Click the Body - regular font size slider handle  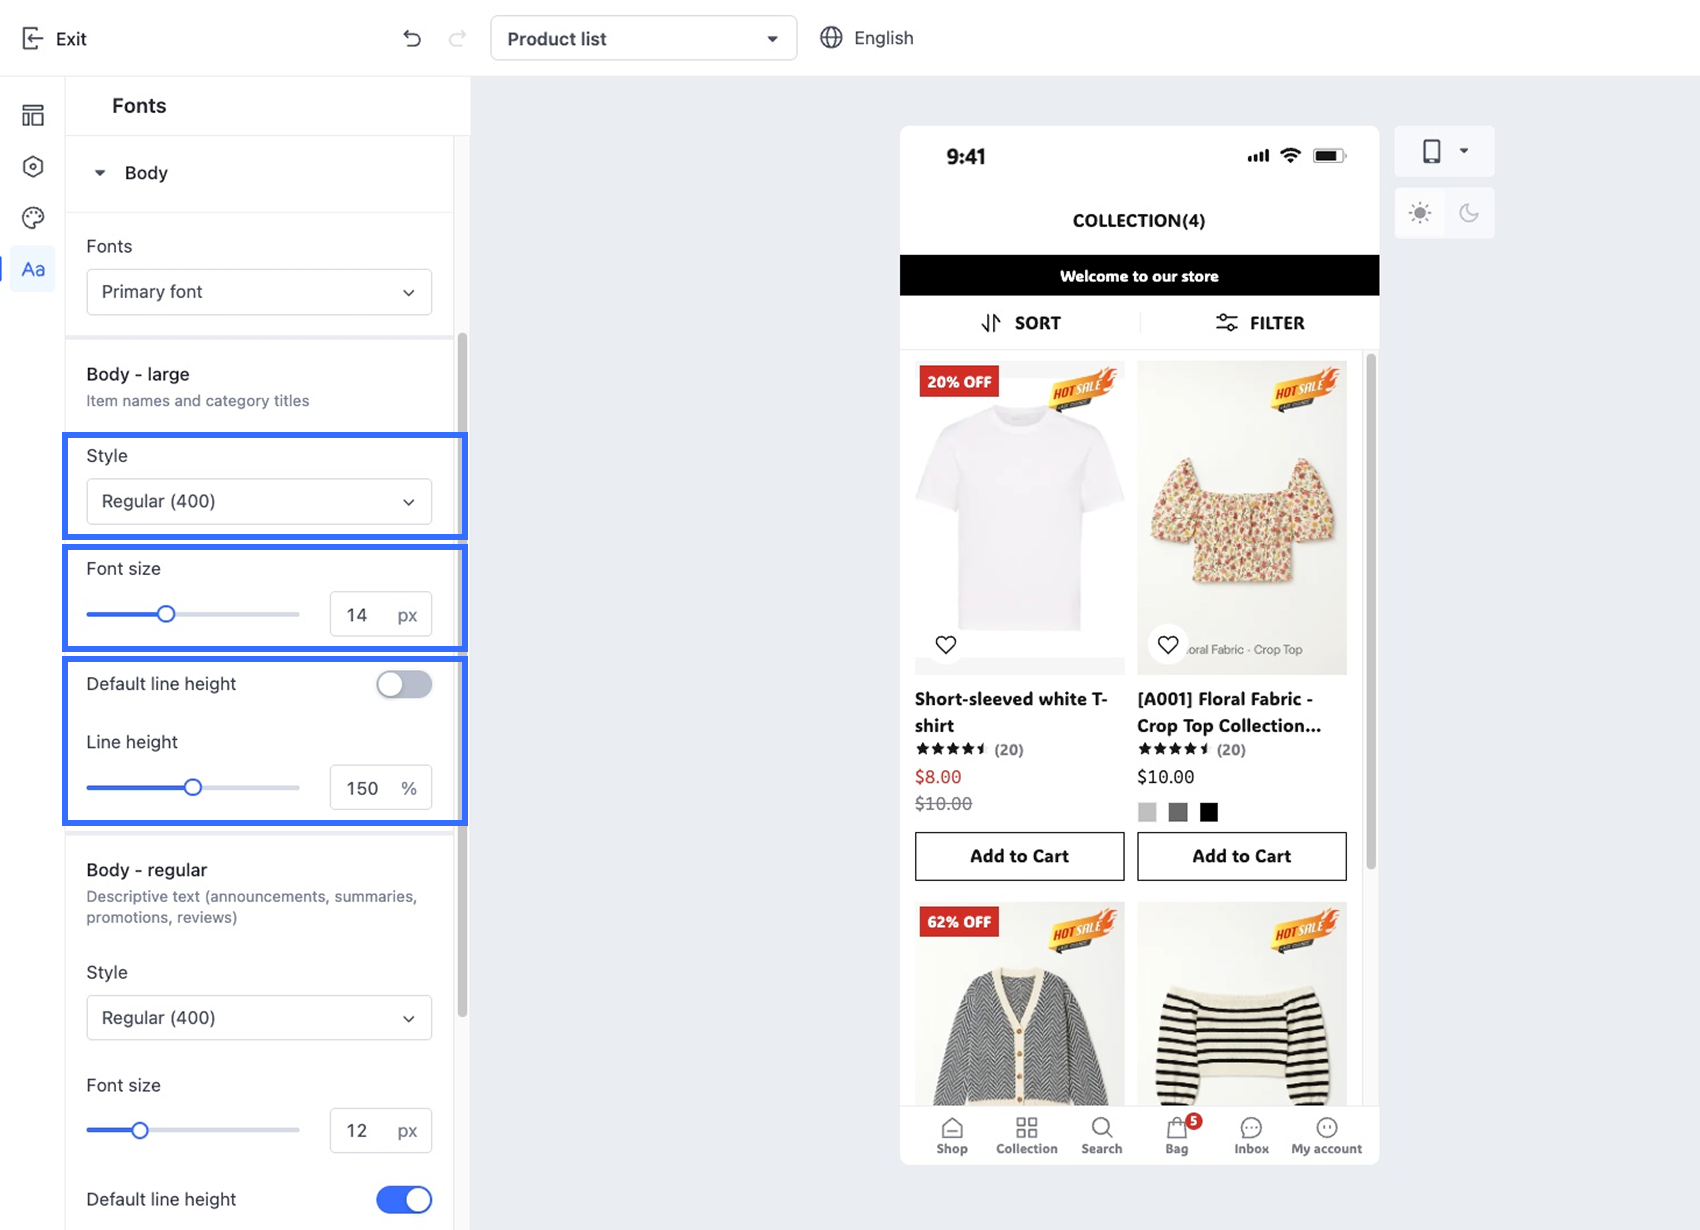(x=140, y=1130)
